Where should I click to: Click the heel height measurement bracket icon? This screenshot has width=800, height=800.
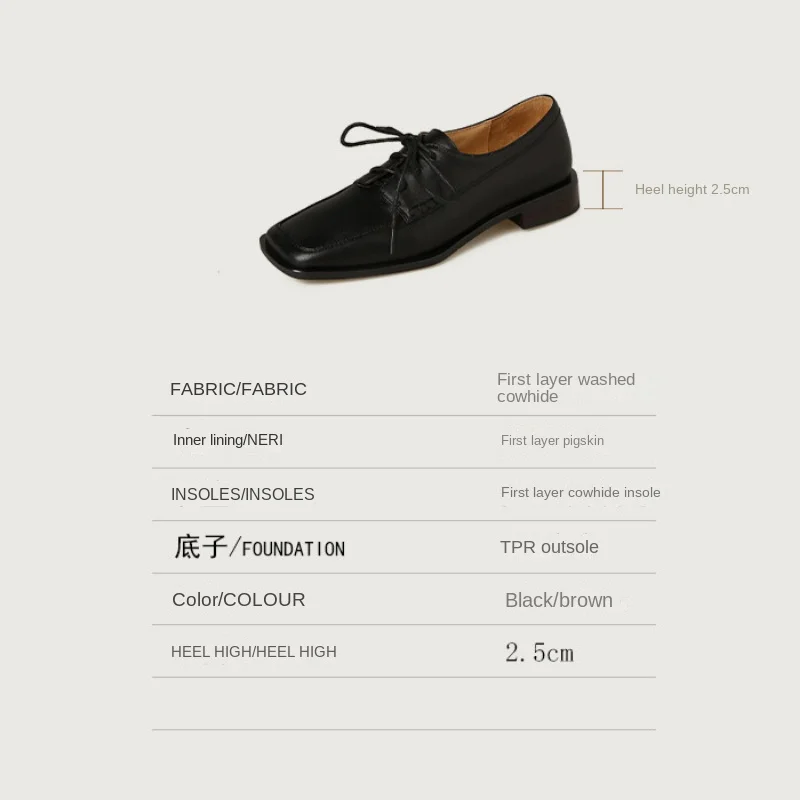click(603, 189)
